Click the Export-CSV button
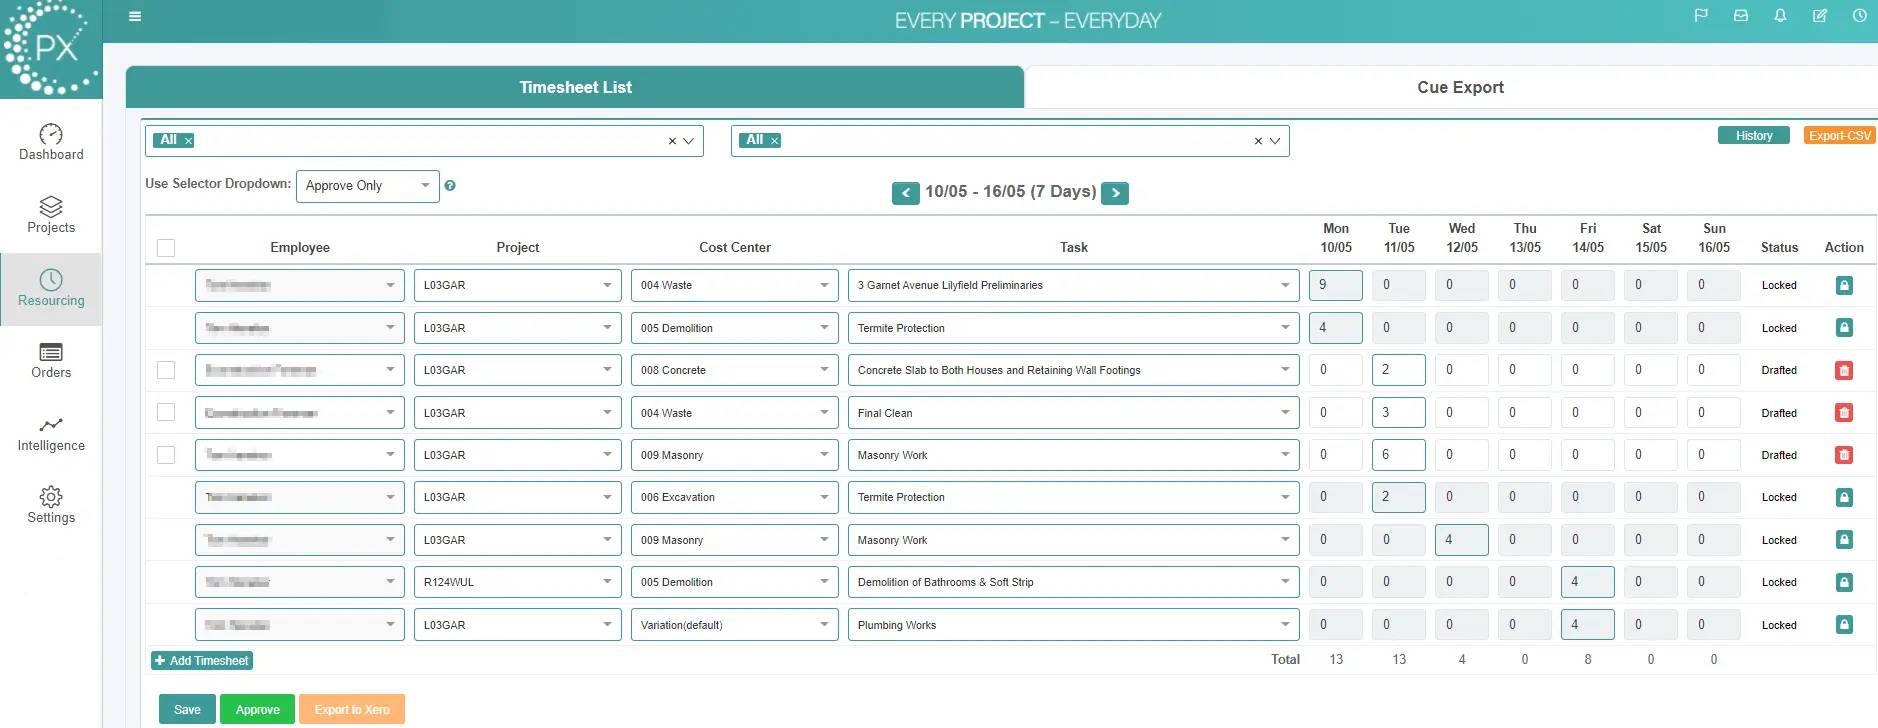The height and width of the screenshot is (728, 1878). click(1839, 136)
